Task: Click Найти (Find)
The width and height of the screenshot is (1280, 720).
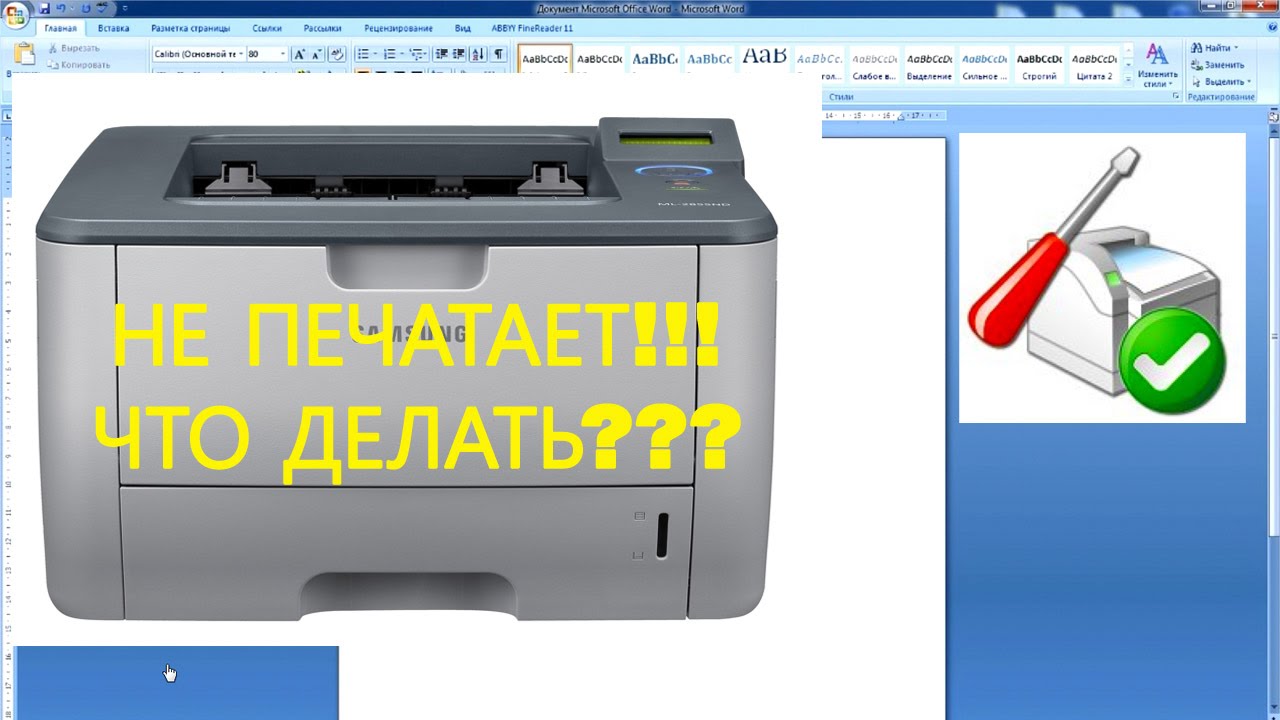Action: coord(1215,48)
